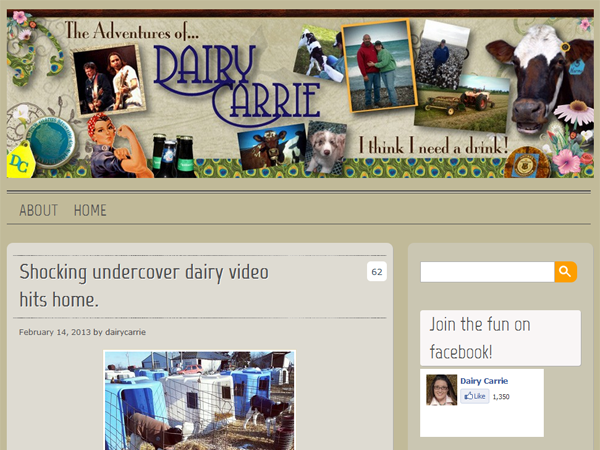Viewport: 600px width, 450px height.
Task: Go to the HOME menu item
Action: coord(90,210)
